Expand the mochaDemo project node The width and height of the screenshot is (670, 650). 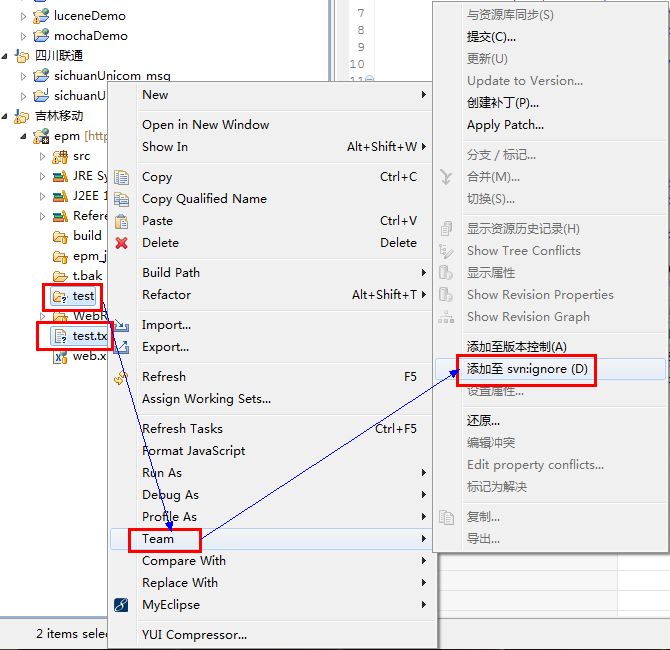(23, 36)
